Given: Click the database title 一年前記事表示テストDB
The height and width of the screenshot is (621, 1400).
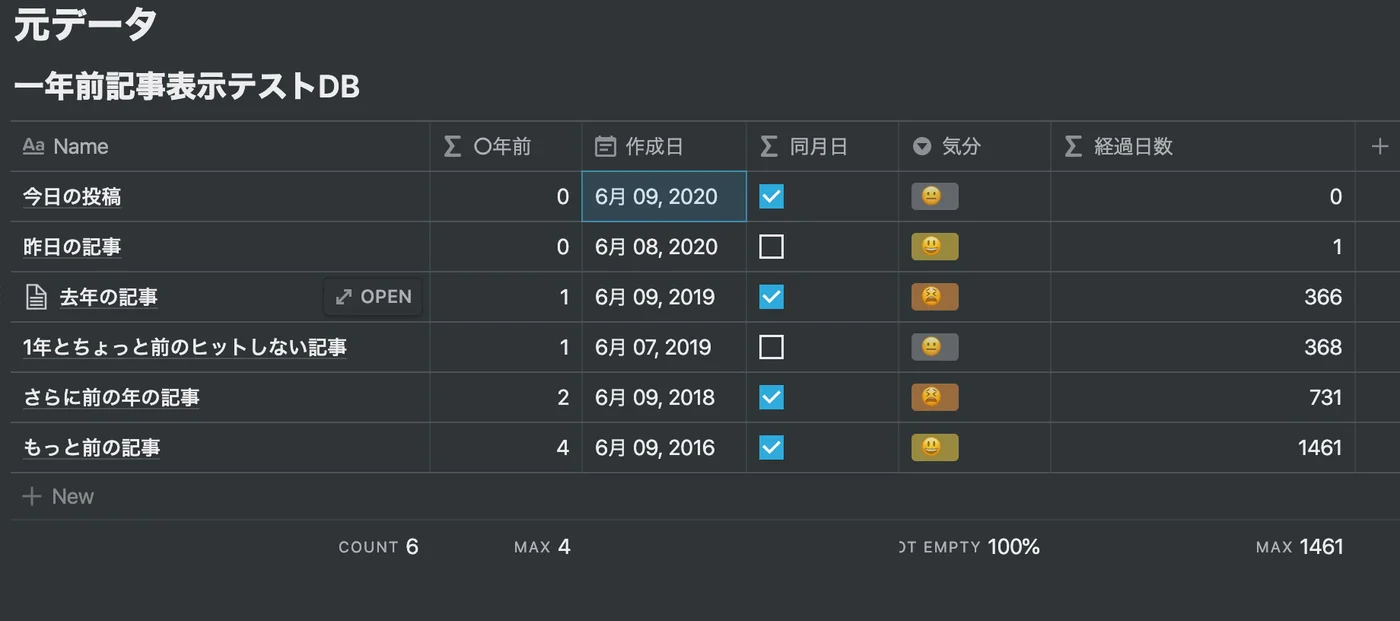Looking at the screenshot, I should coord(186,87).
